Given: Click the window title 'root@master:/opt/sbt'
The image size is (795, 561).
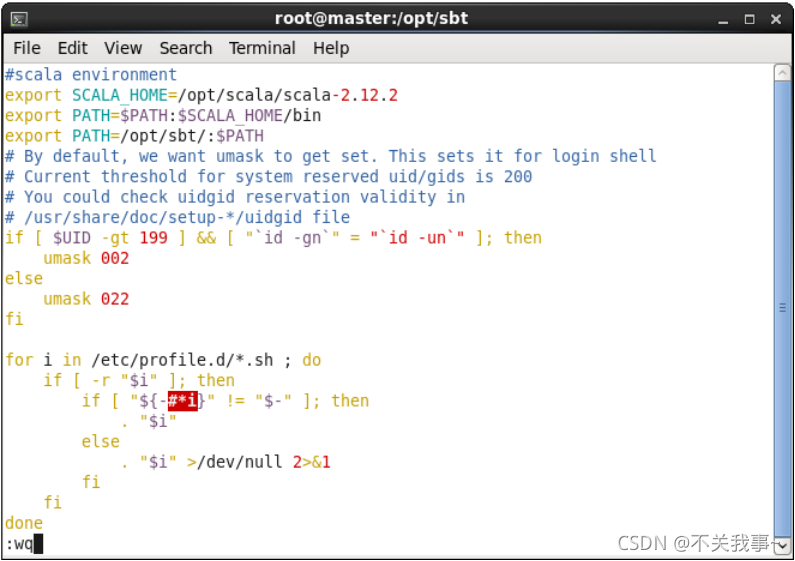Looking at the screenshot, I should 371,19.
